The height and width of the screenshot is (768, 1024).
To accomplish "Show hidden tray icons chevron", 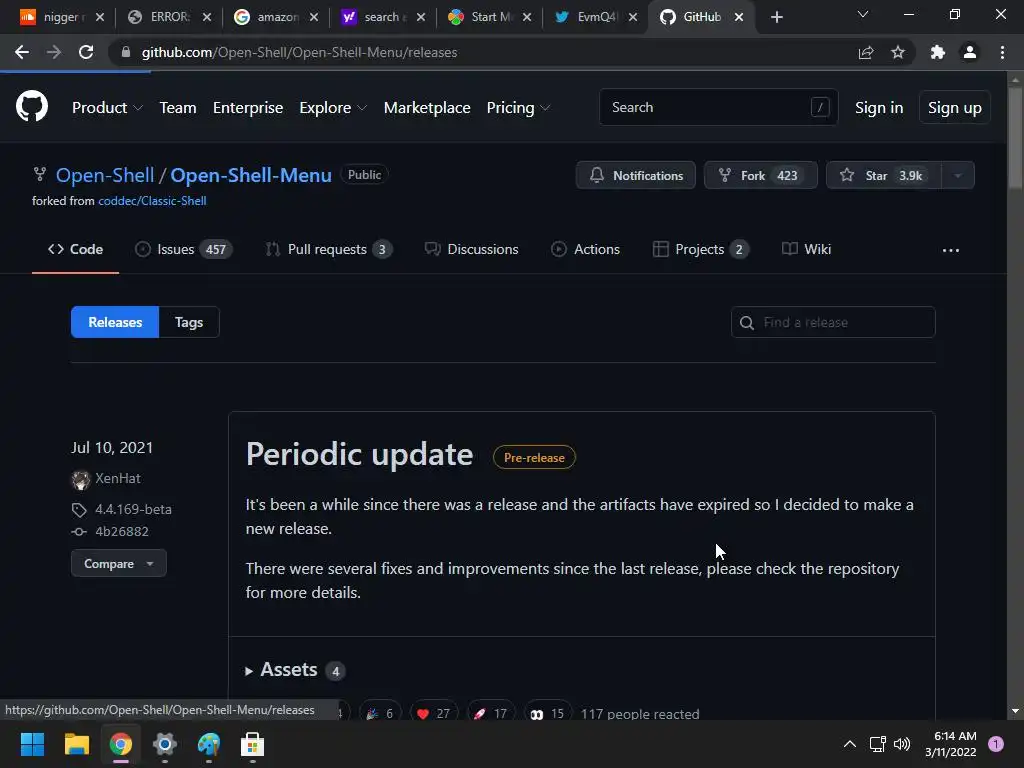I will 850,744.
